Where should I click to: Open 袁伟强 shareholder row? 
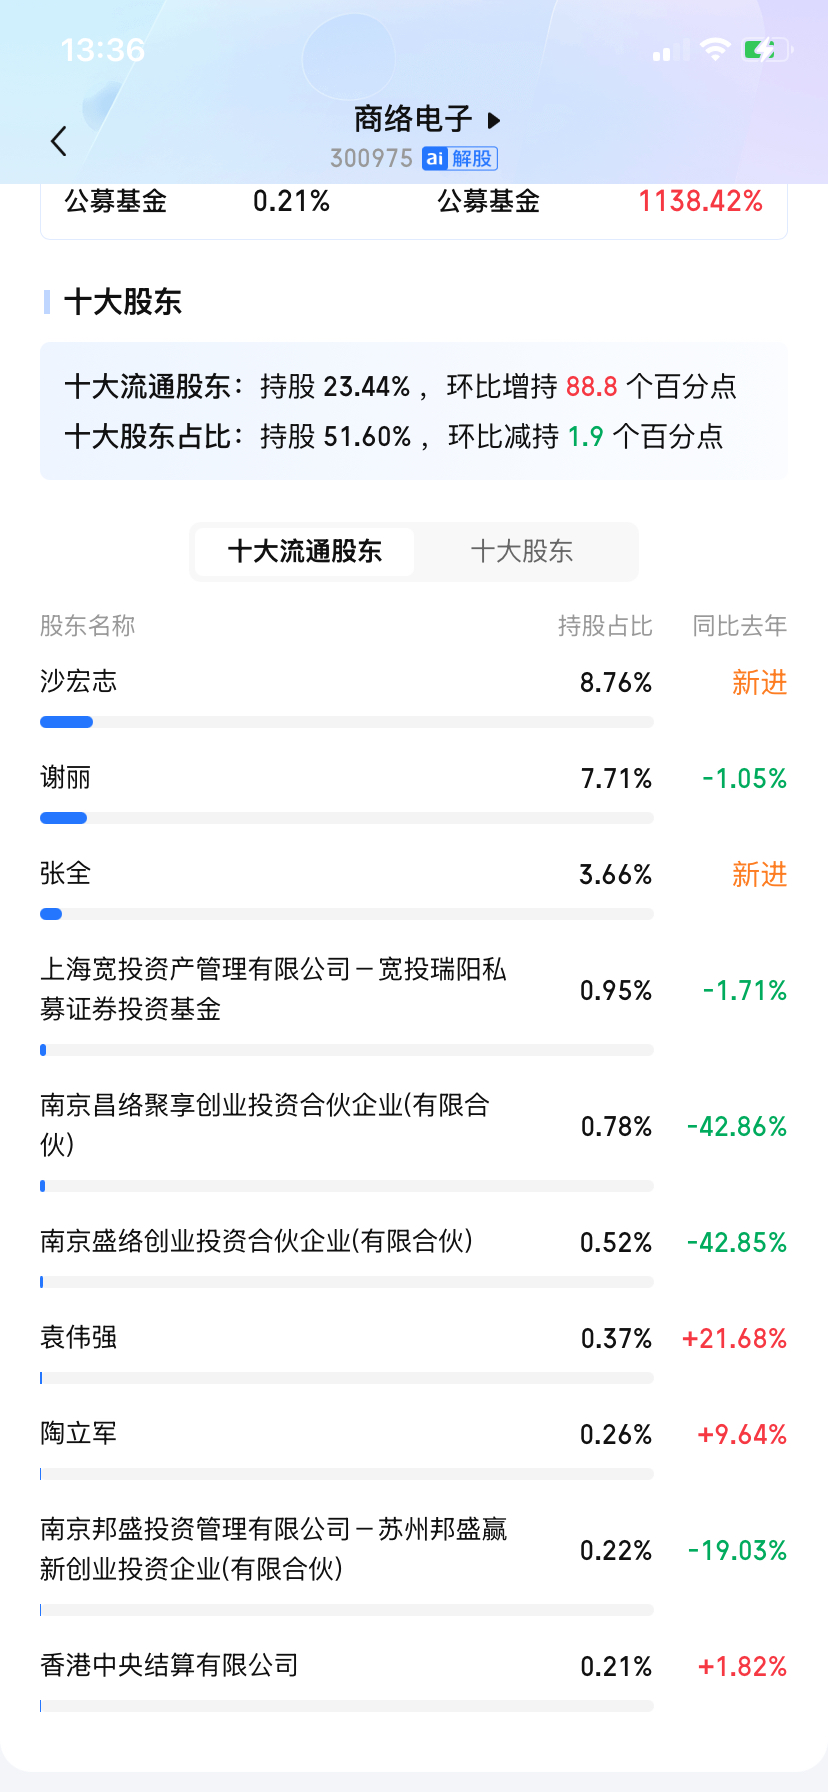coord(79,1338)
